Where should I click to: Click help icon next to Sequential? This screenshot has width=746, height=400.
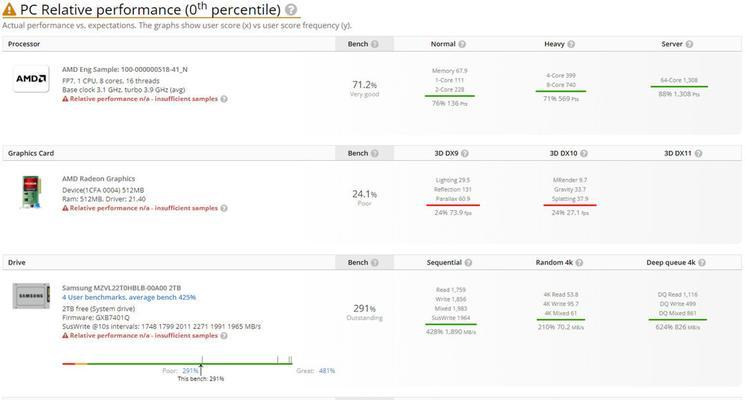(x=468, y=263)
